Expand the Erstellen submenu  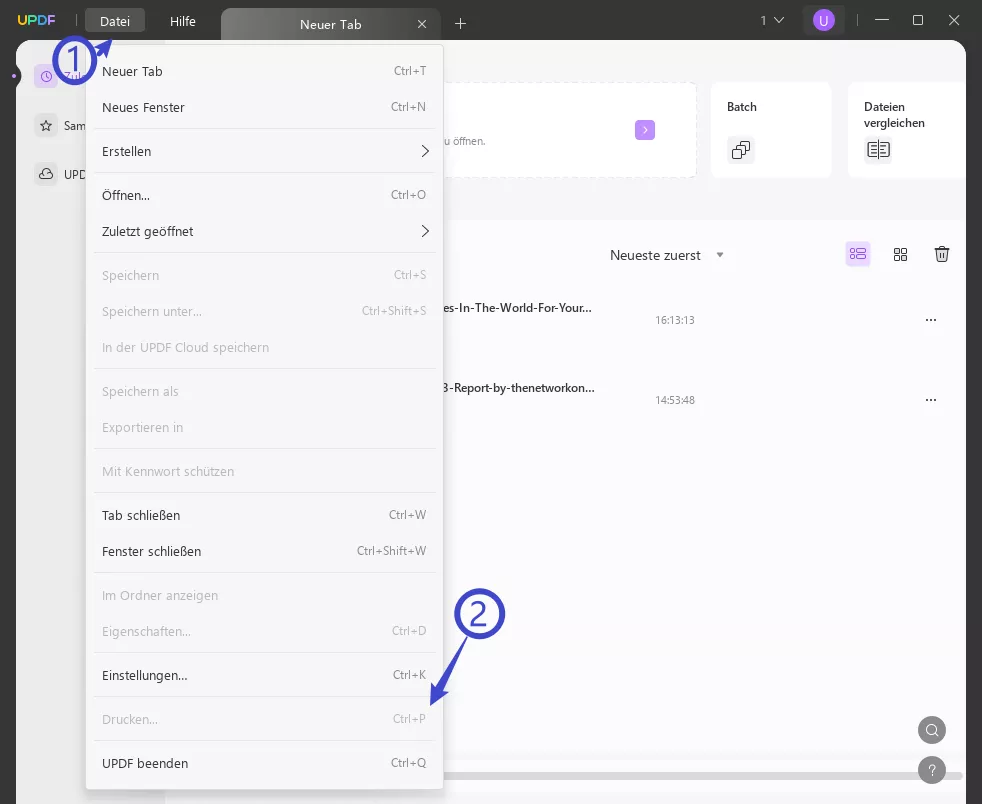point(264,152)
